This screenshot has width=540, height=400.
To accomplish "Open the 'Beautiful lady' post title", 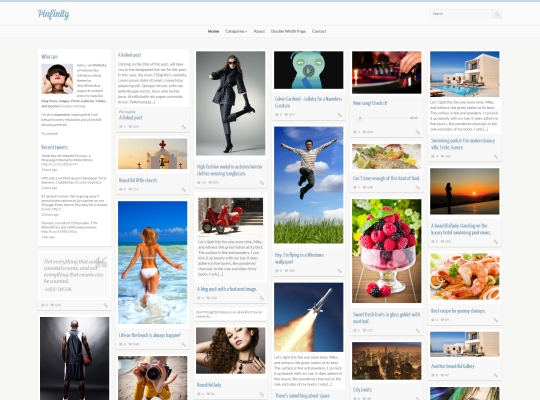I will click(x=209, y=385).
